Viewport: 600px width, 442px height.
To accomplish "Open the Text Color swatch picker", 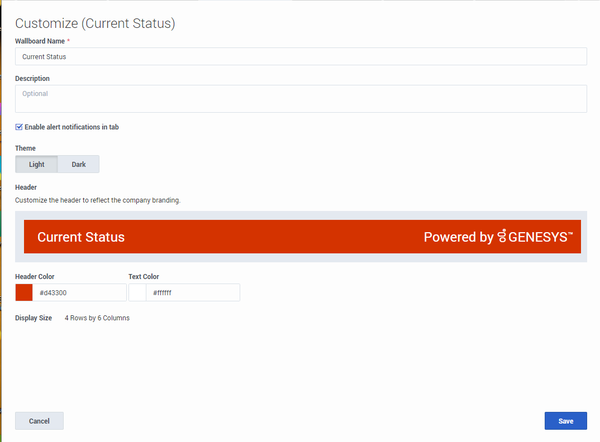I will 137,293.
